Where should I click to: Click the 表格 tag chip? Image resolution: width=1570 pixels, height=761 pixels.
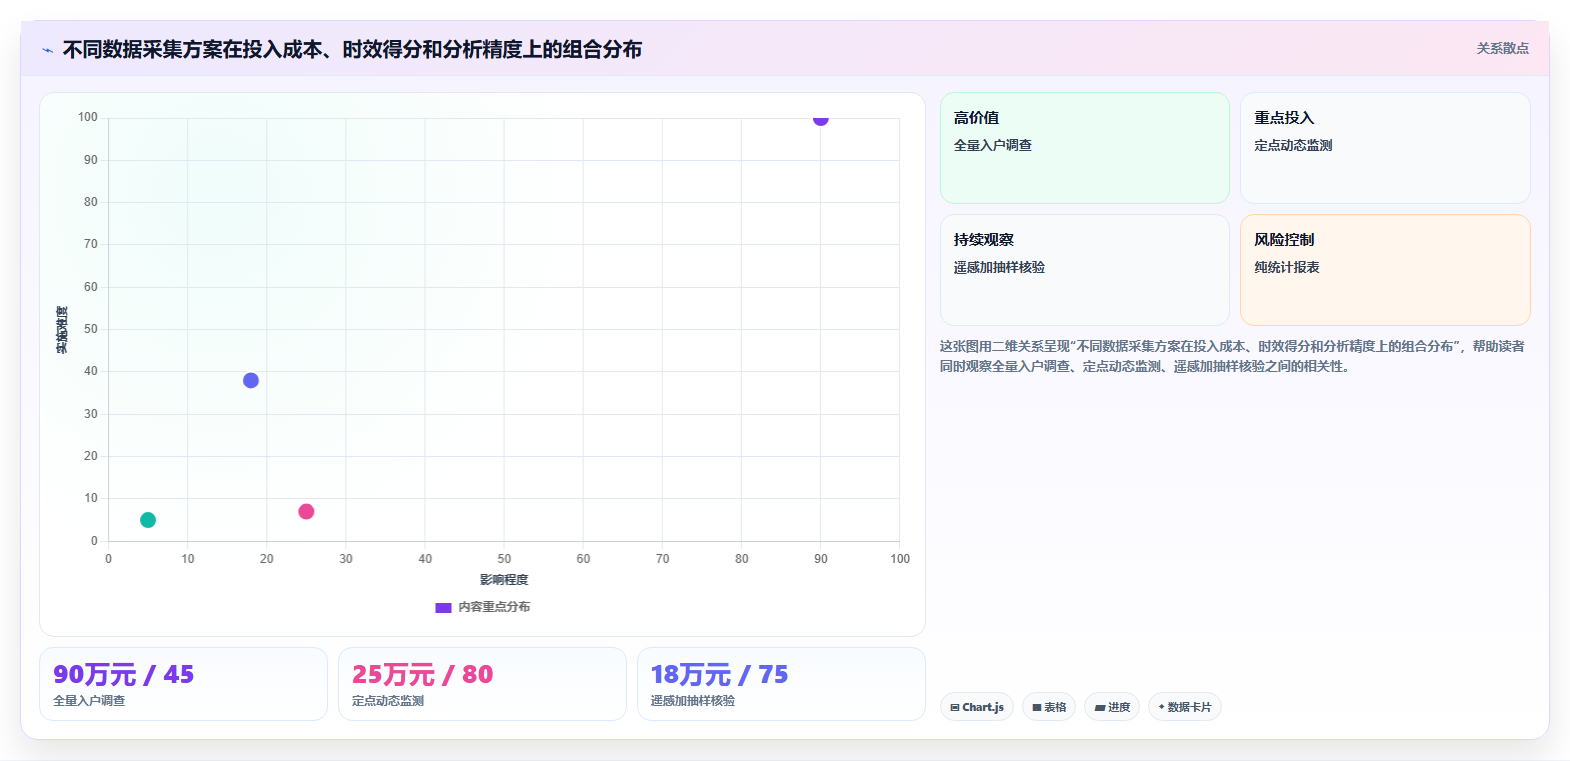click(1049, 707)
